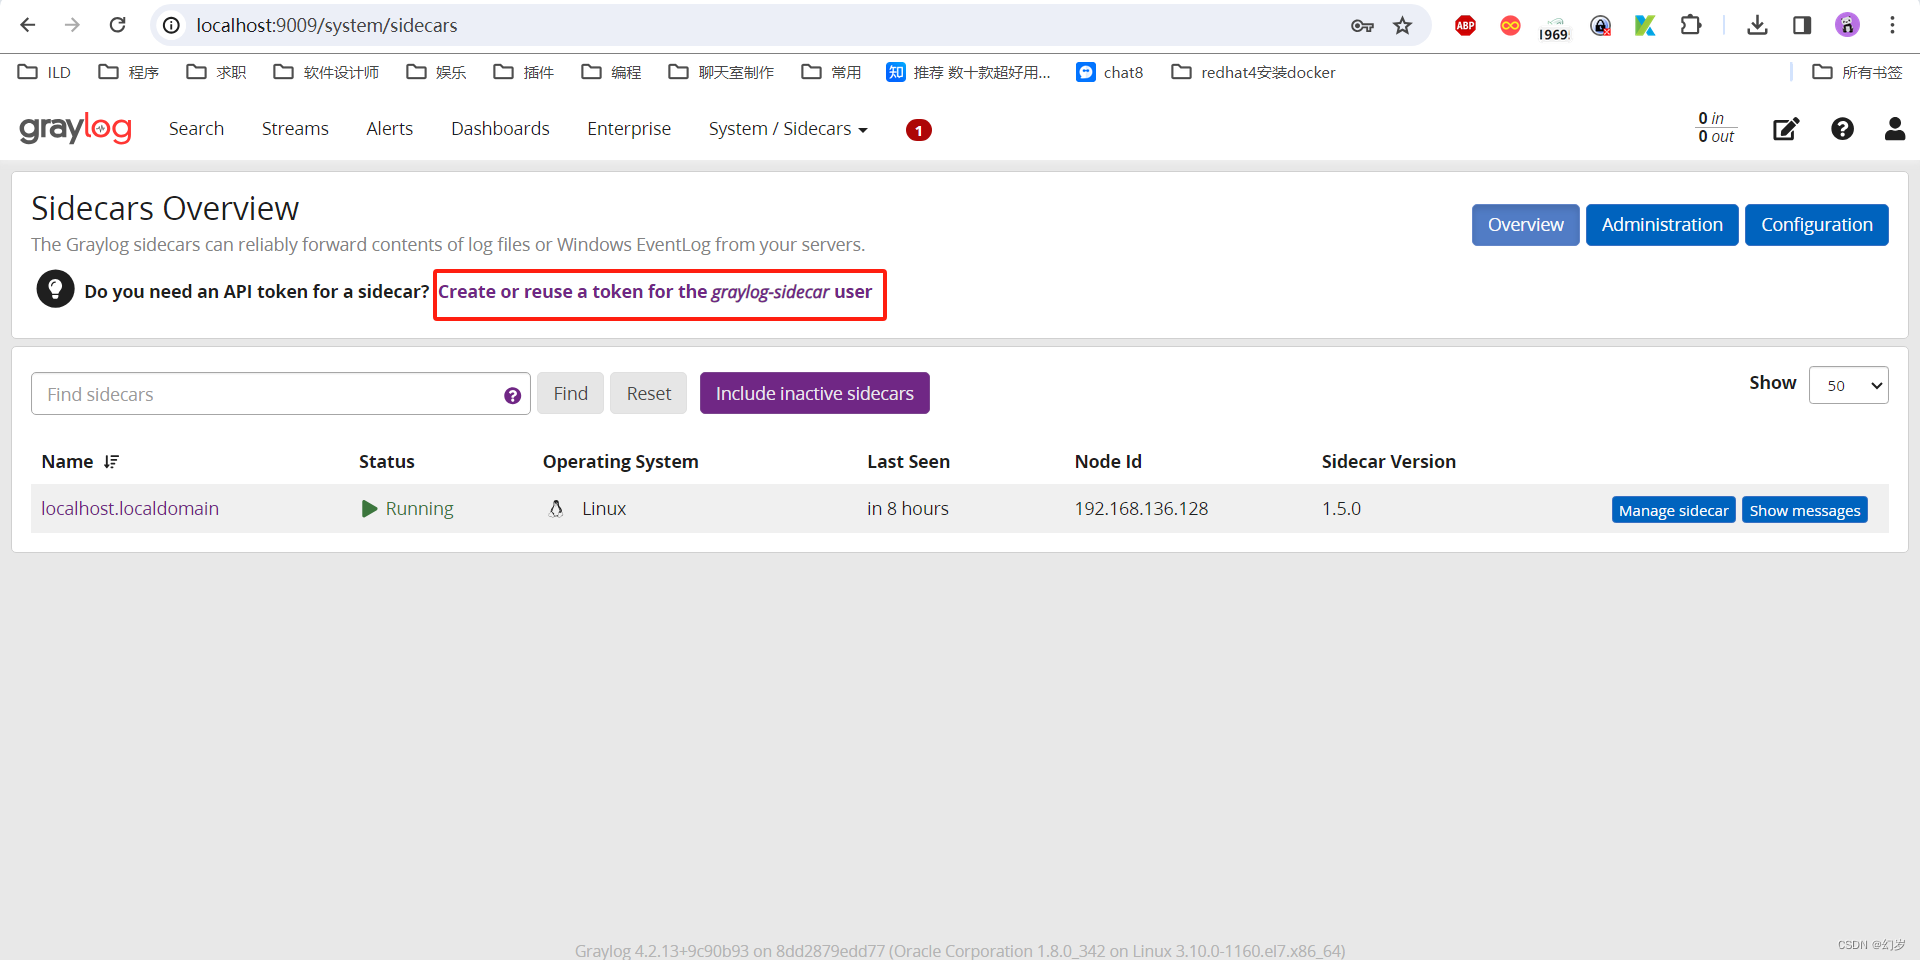
Task: Open the Chrome browser menu
Action: 1893,25
